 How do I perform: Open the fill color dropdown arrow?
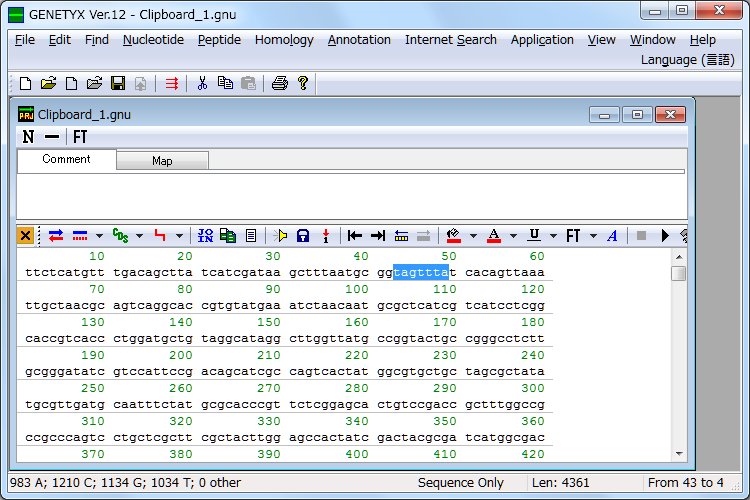tap(473, 235)
